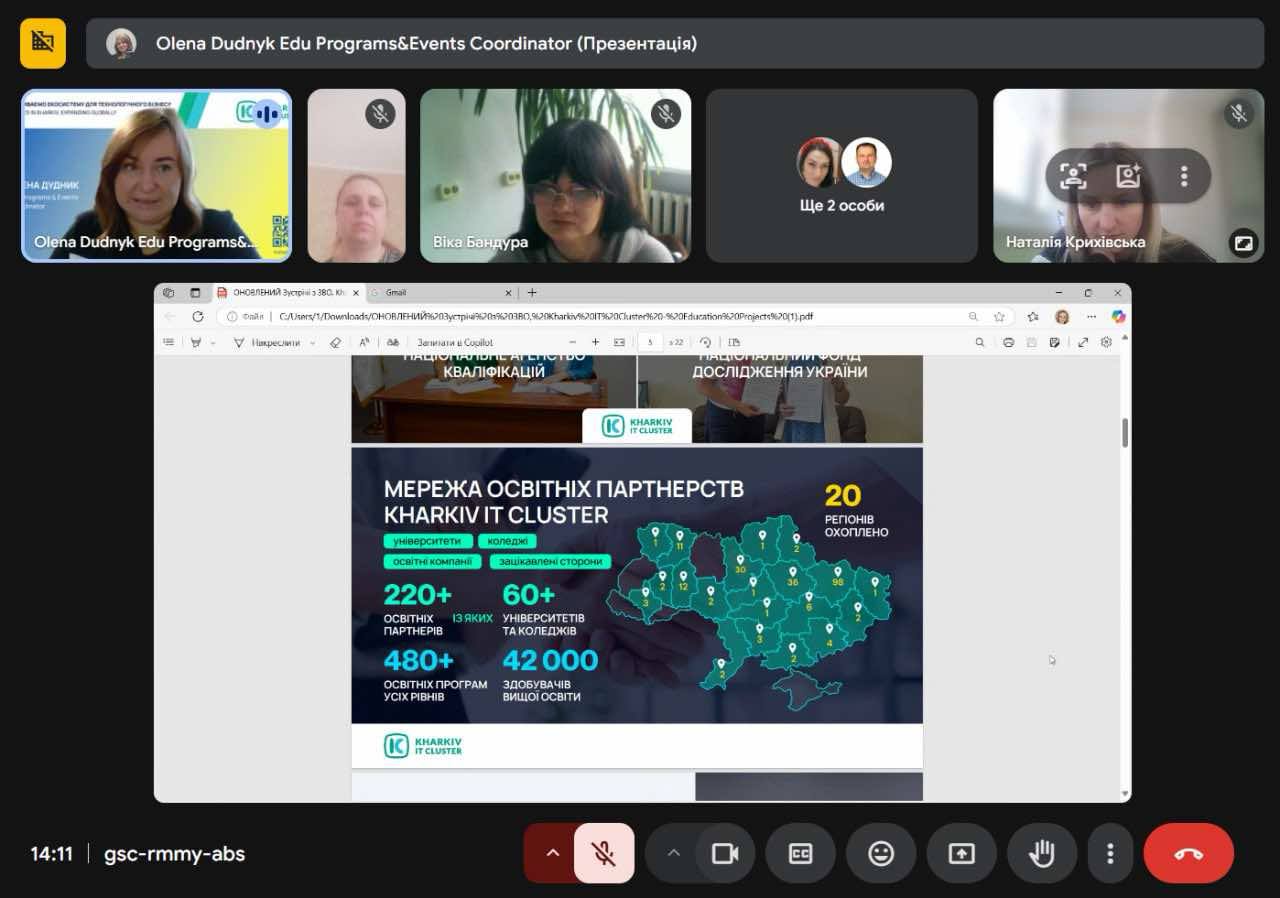Open Edge 'Settings and more' three-dot menu
Viewport: 1280px width, 898px height.
1091,317
